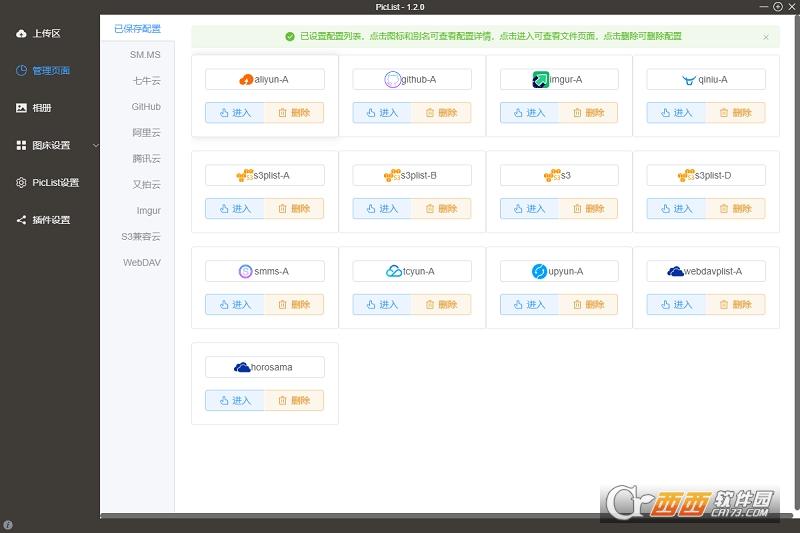Expand the 图床设置 submenu arrow

click(x=95, y=145)
